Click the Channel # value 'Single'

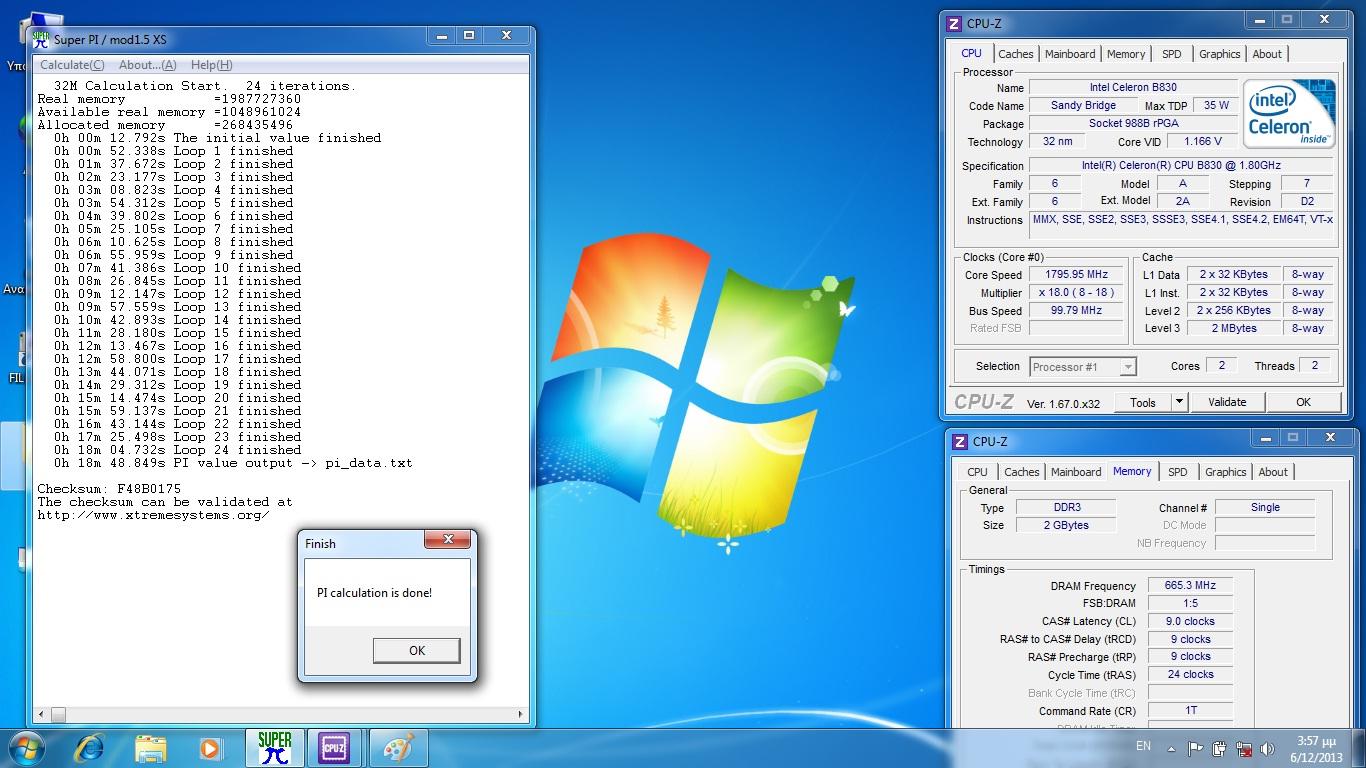(1265, 508)
